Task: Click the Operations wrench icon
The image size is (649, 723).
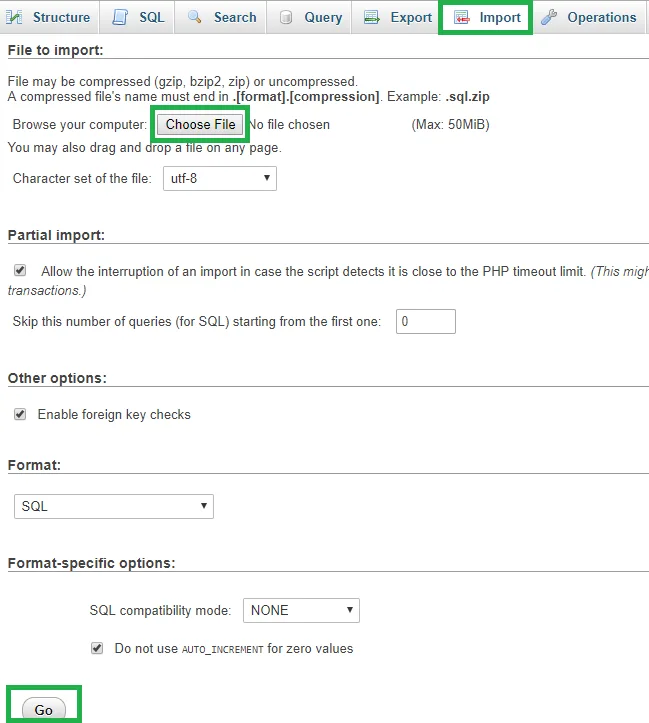Action: click(549, 17)
